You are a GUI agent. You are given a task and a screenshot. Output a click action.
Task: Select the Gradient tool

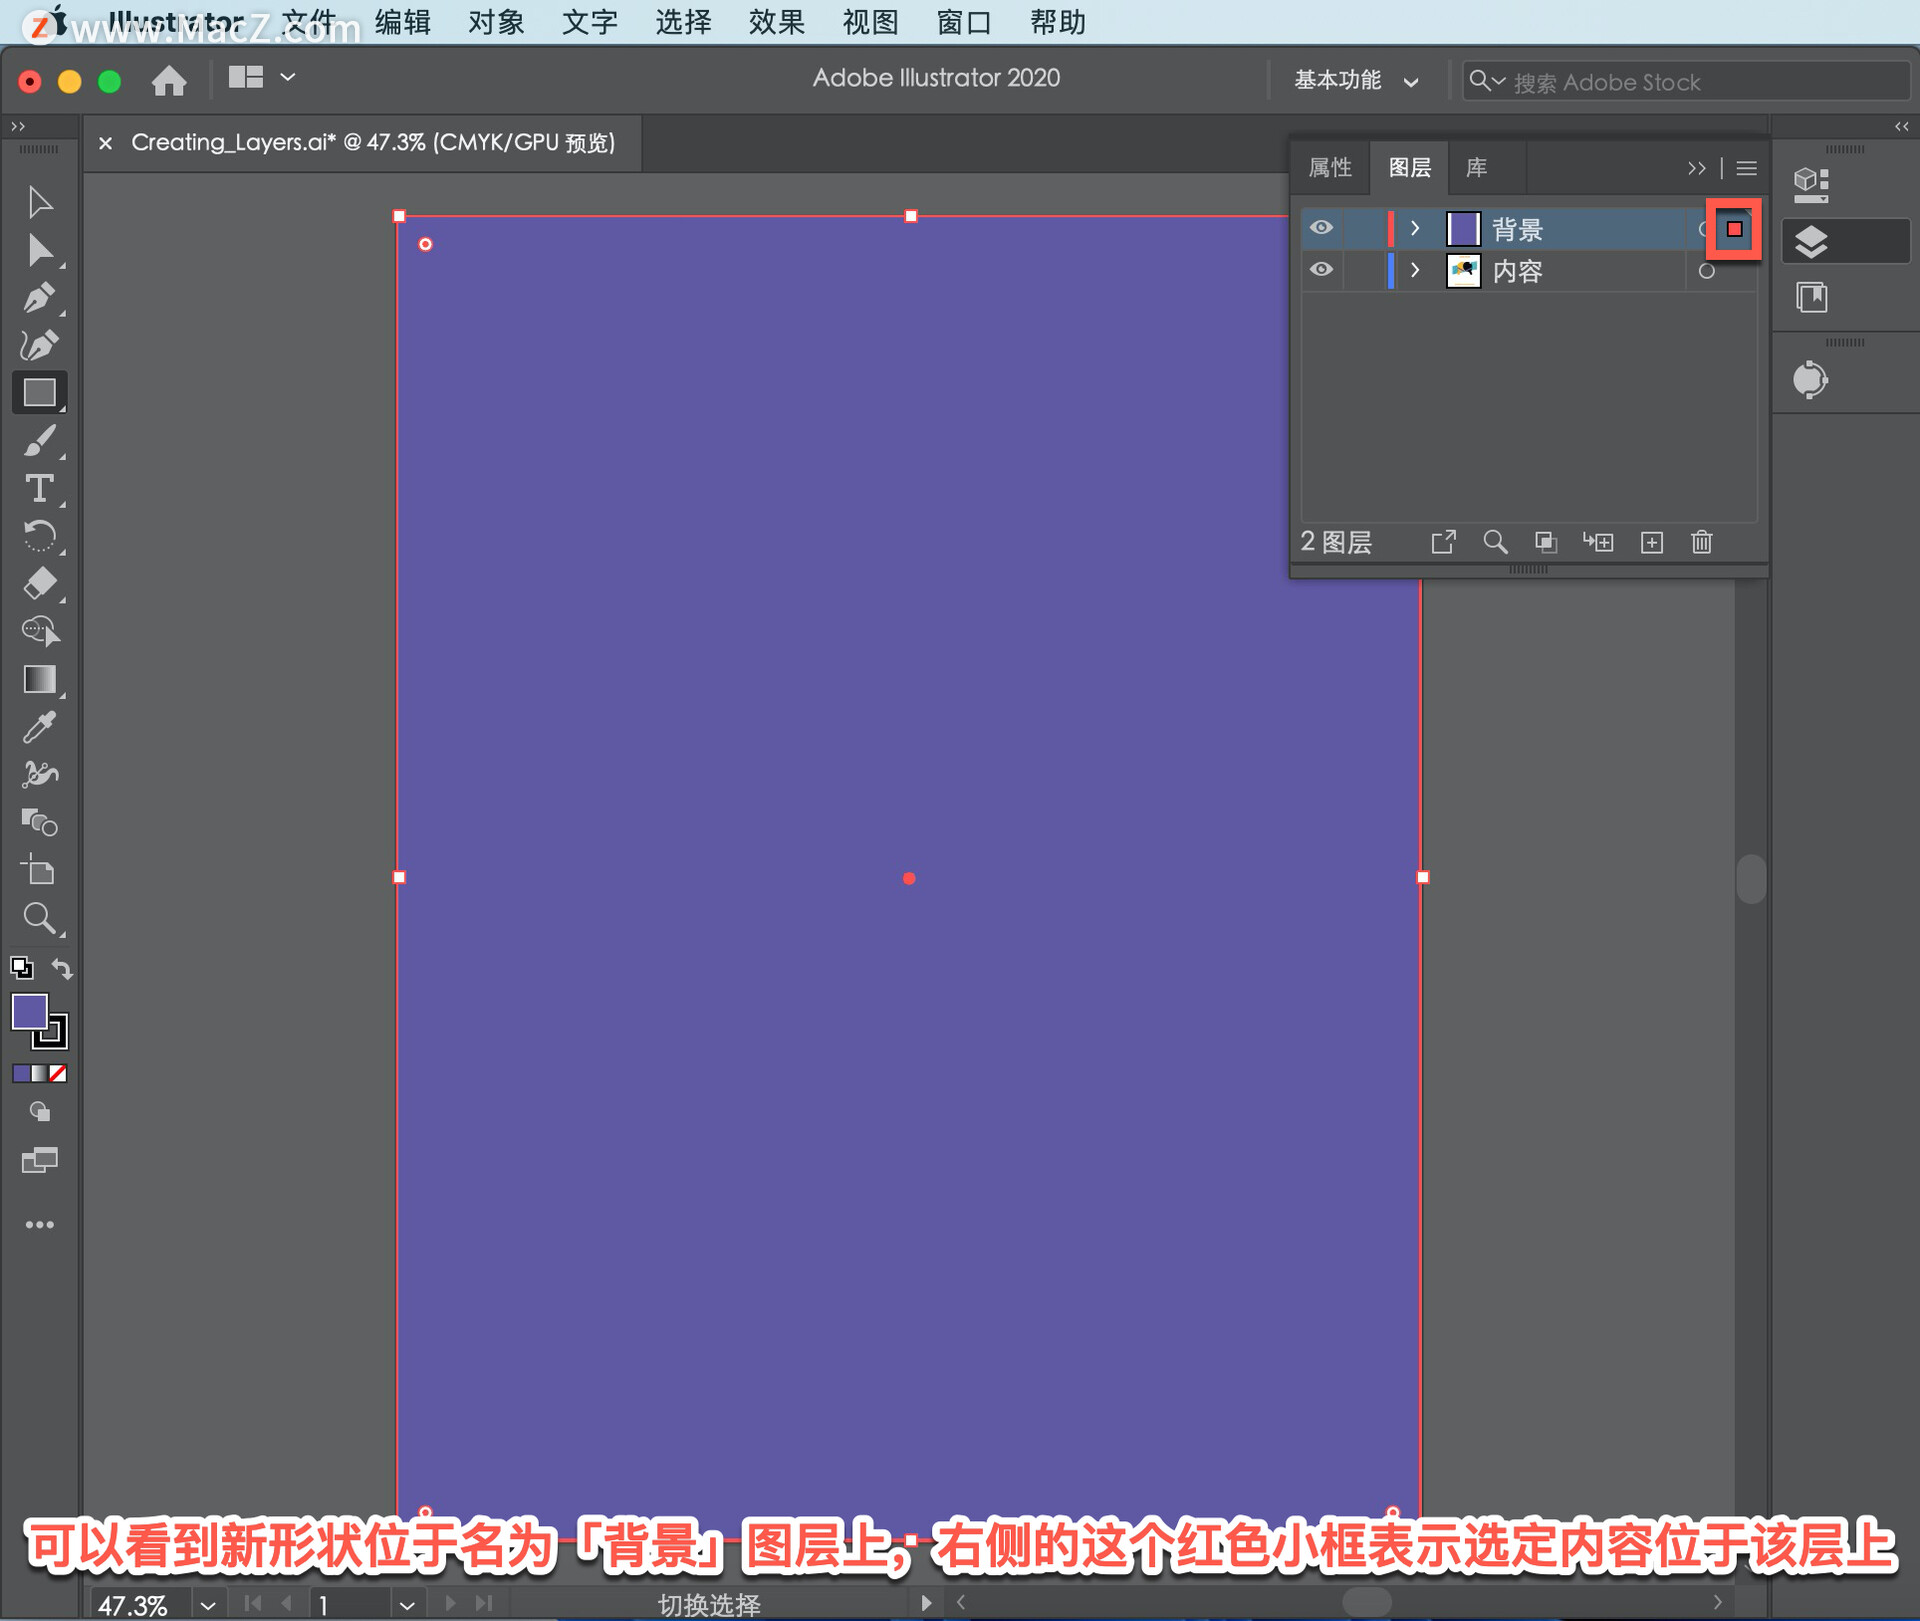pos(39,680)
